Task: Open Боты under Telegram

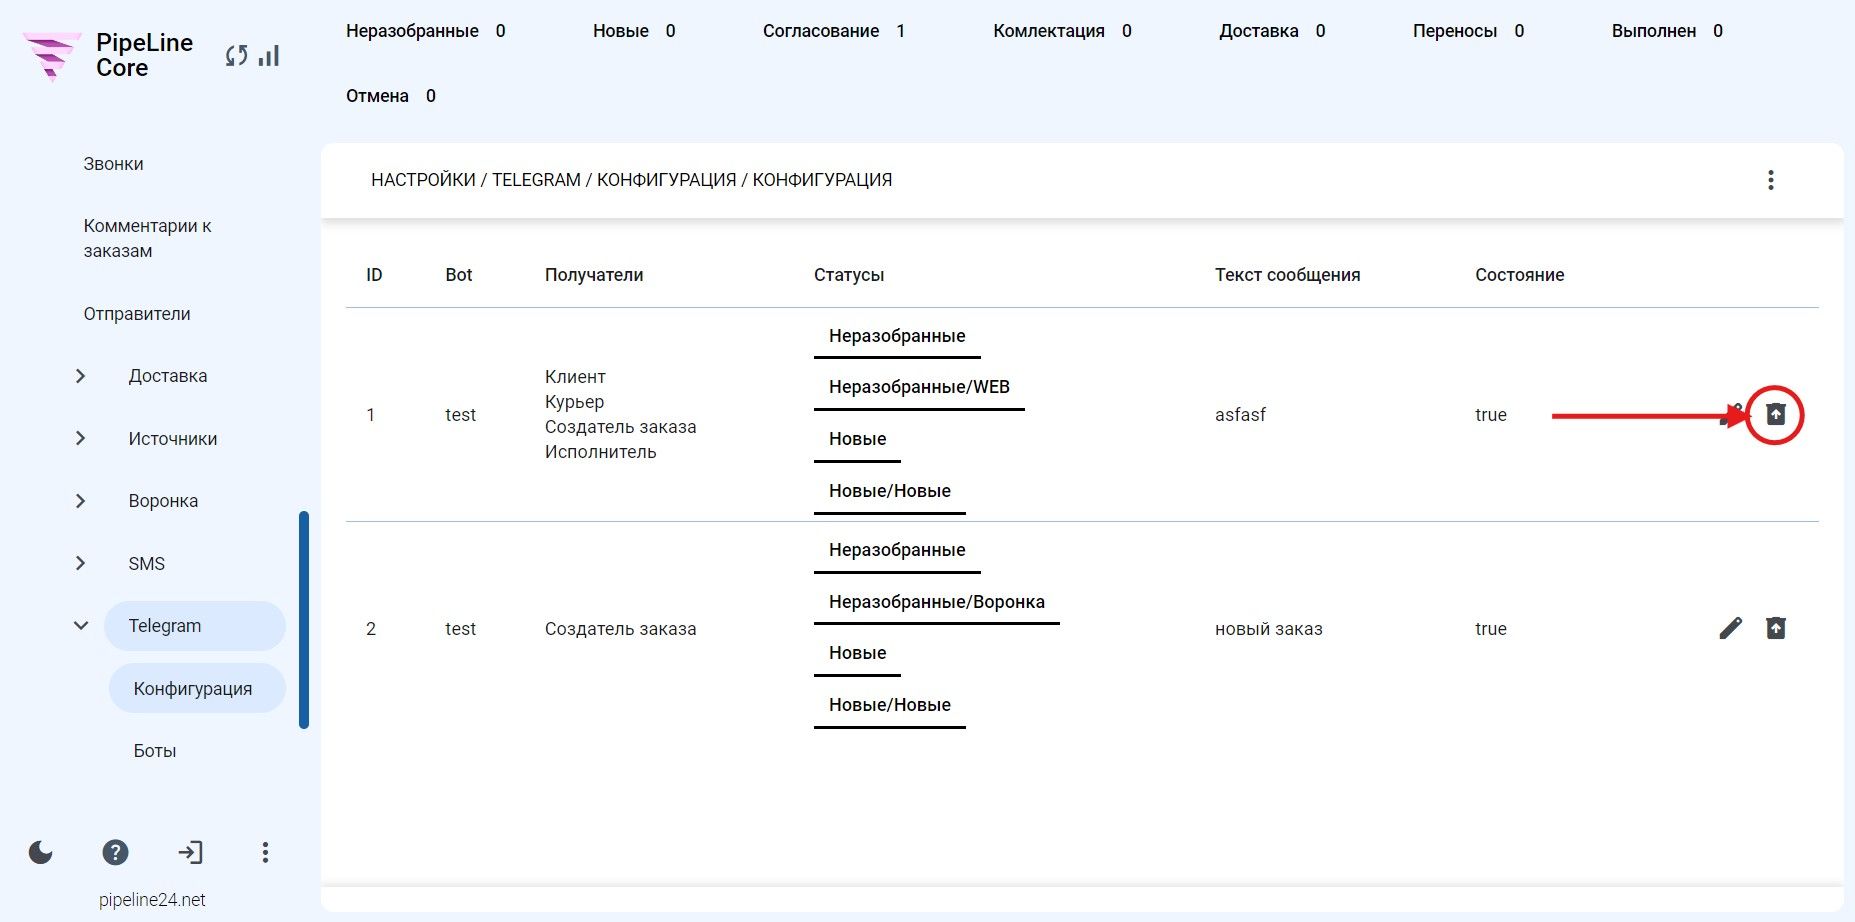Action: coord(155,751)
